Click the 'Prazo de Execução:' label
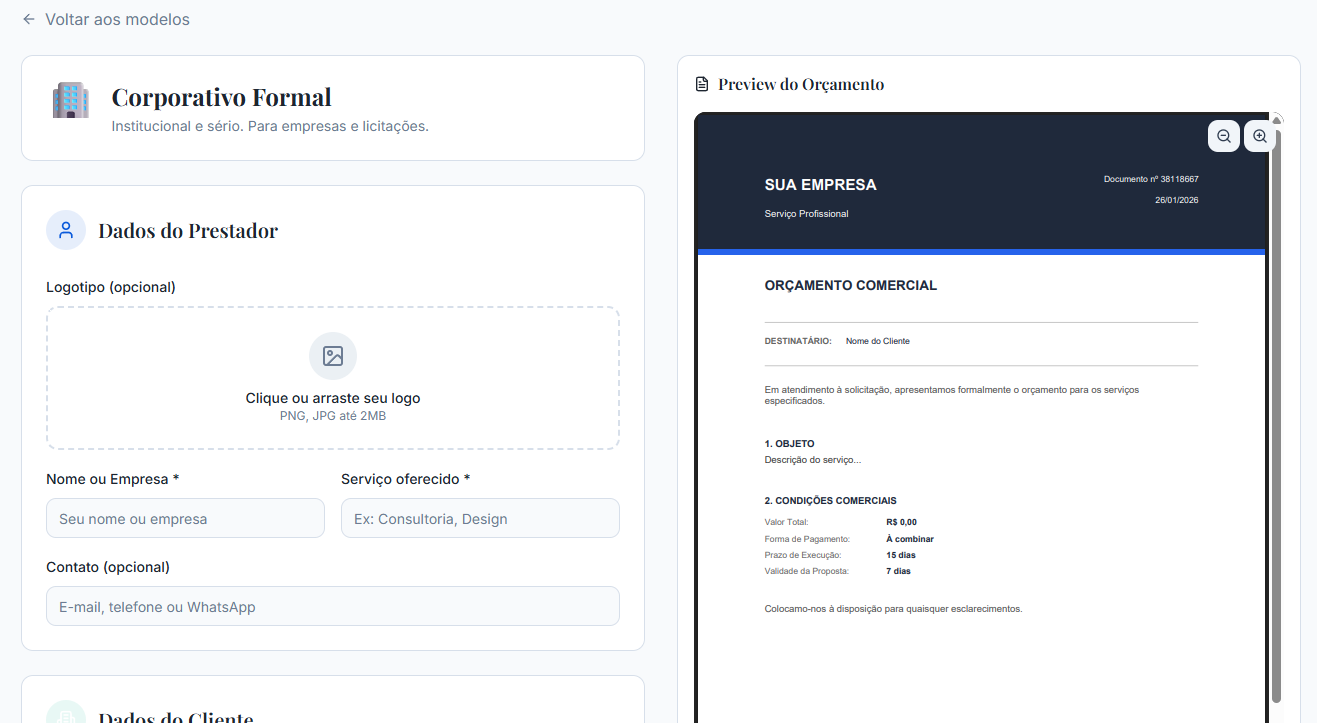Screen dimensions: 1317x723 pos(803,555)
